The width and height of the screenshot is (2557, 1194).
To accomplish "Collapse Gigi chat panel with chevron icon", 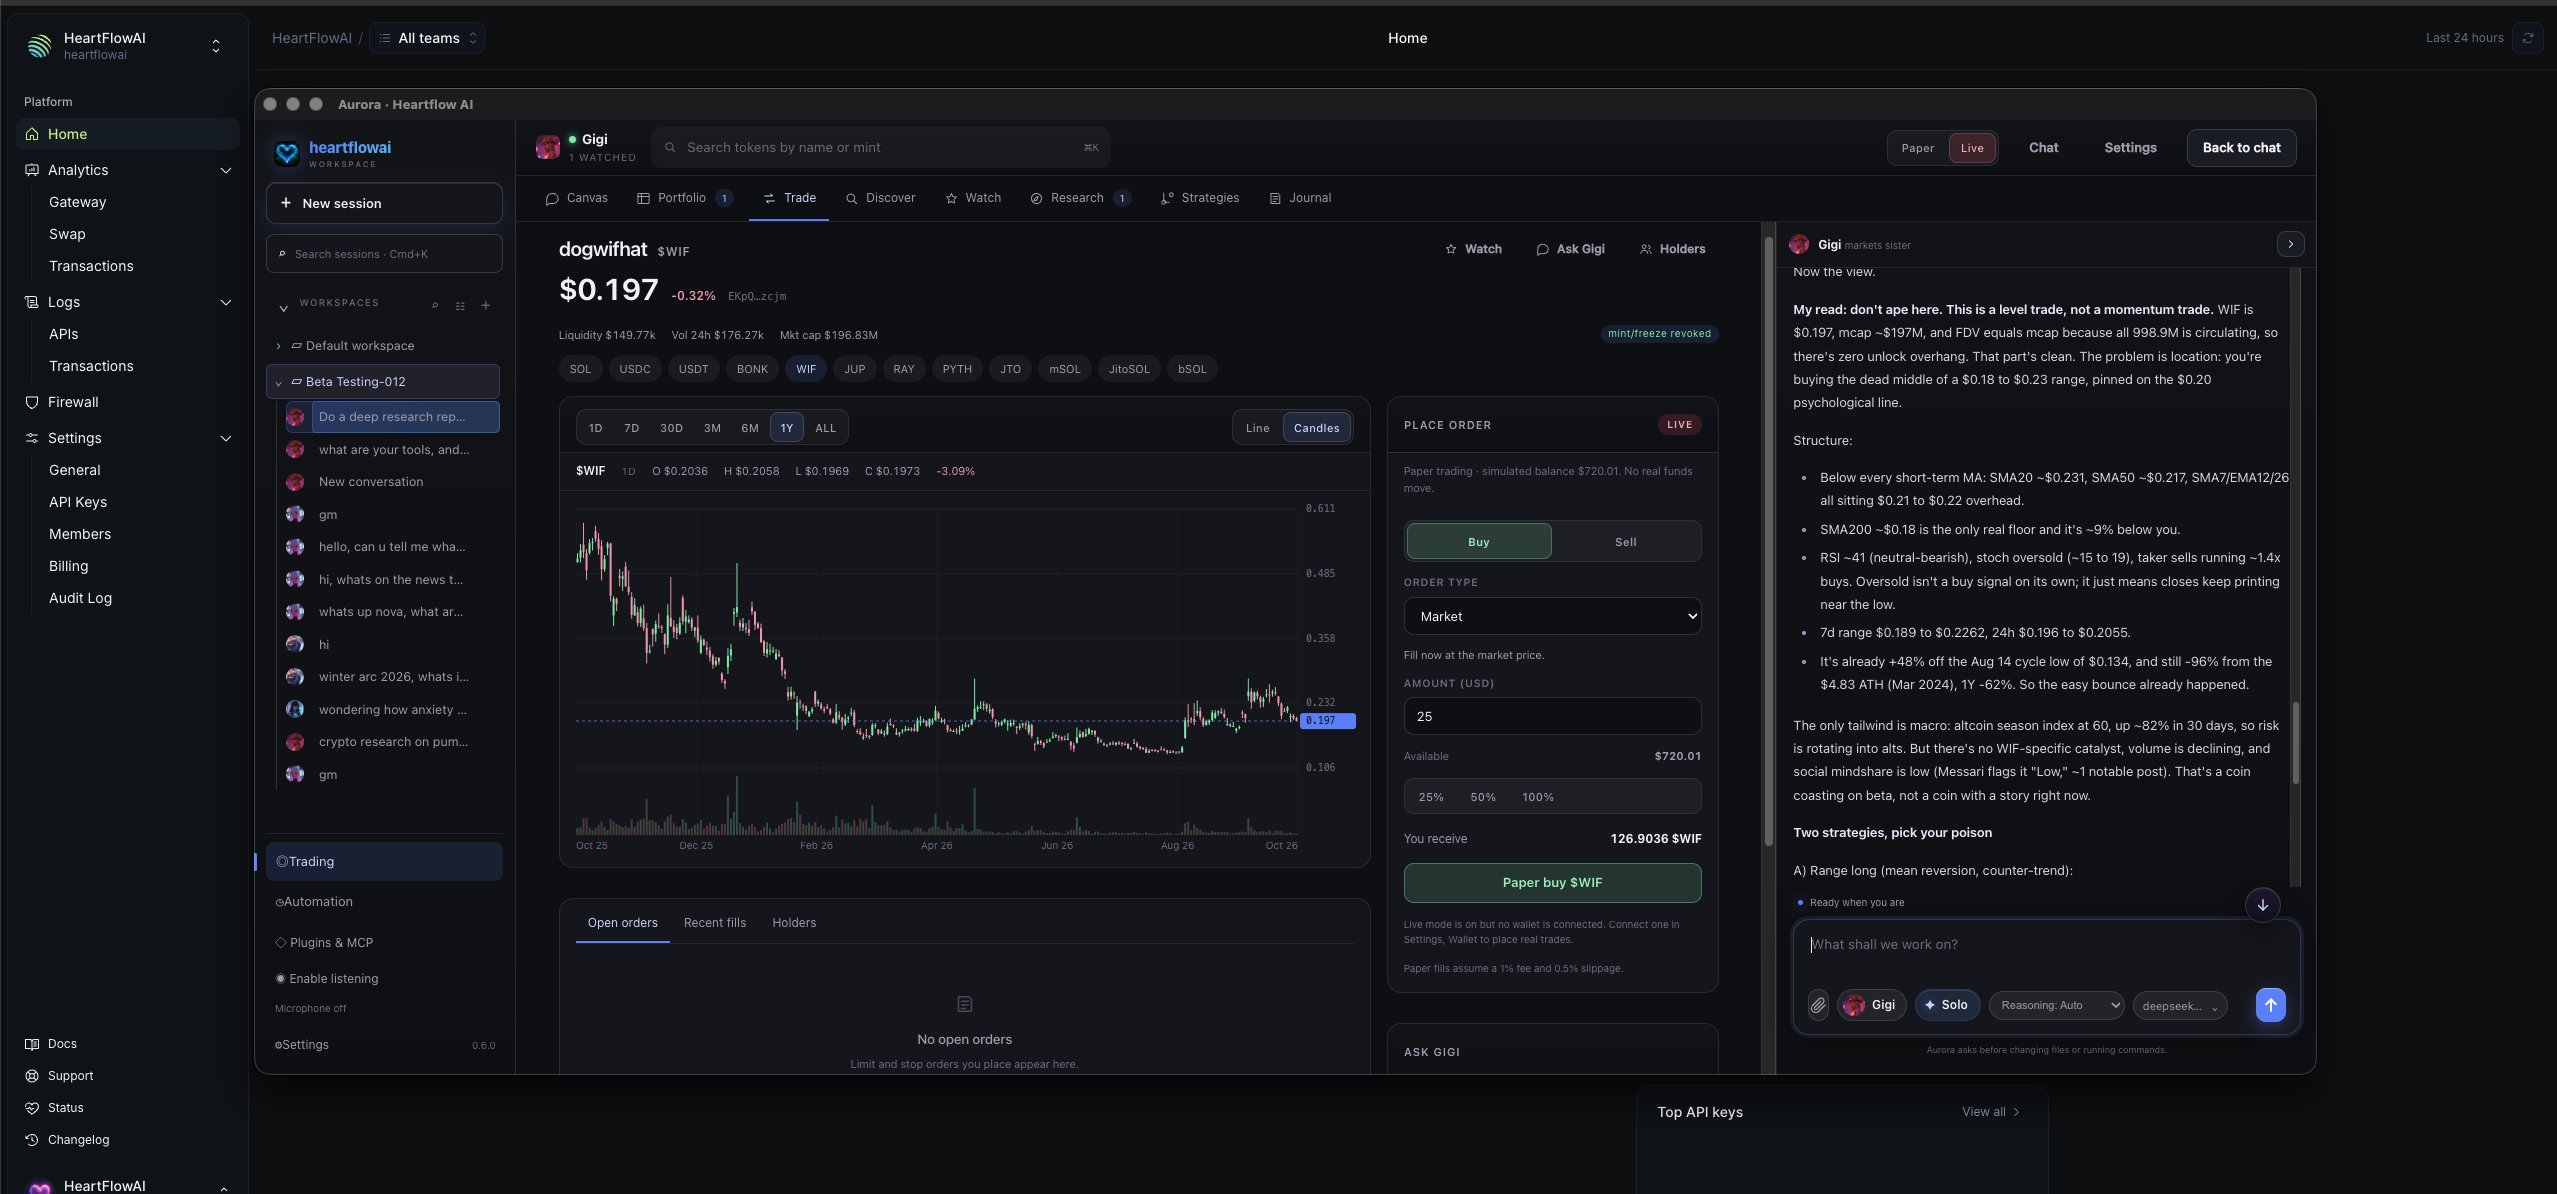I will [x=2290, y=244].
